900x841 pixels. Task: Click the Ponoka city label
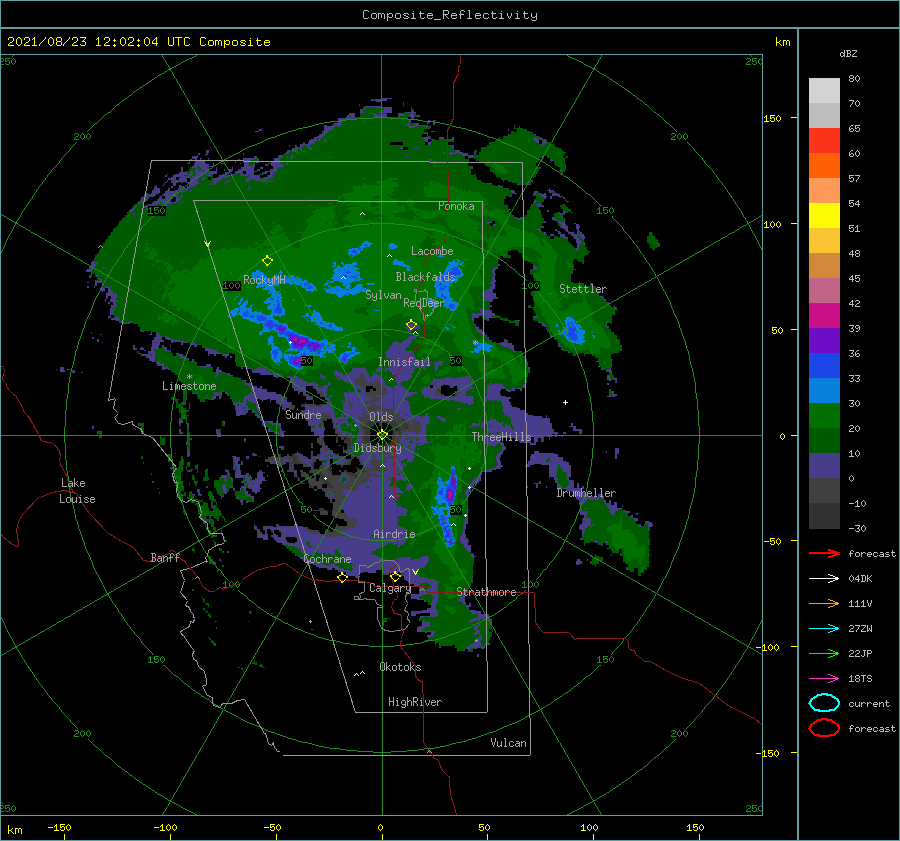coord(456,206)
